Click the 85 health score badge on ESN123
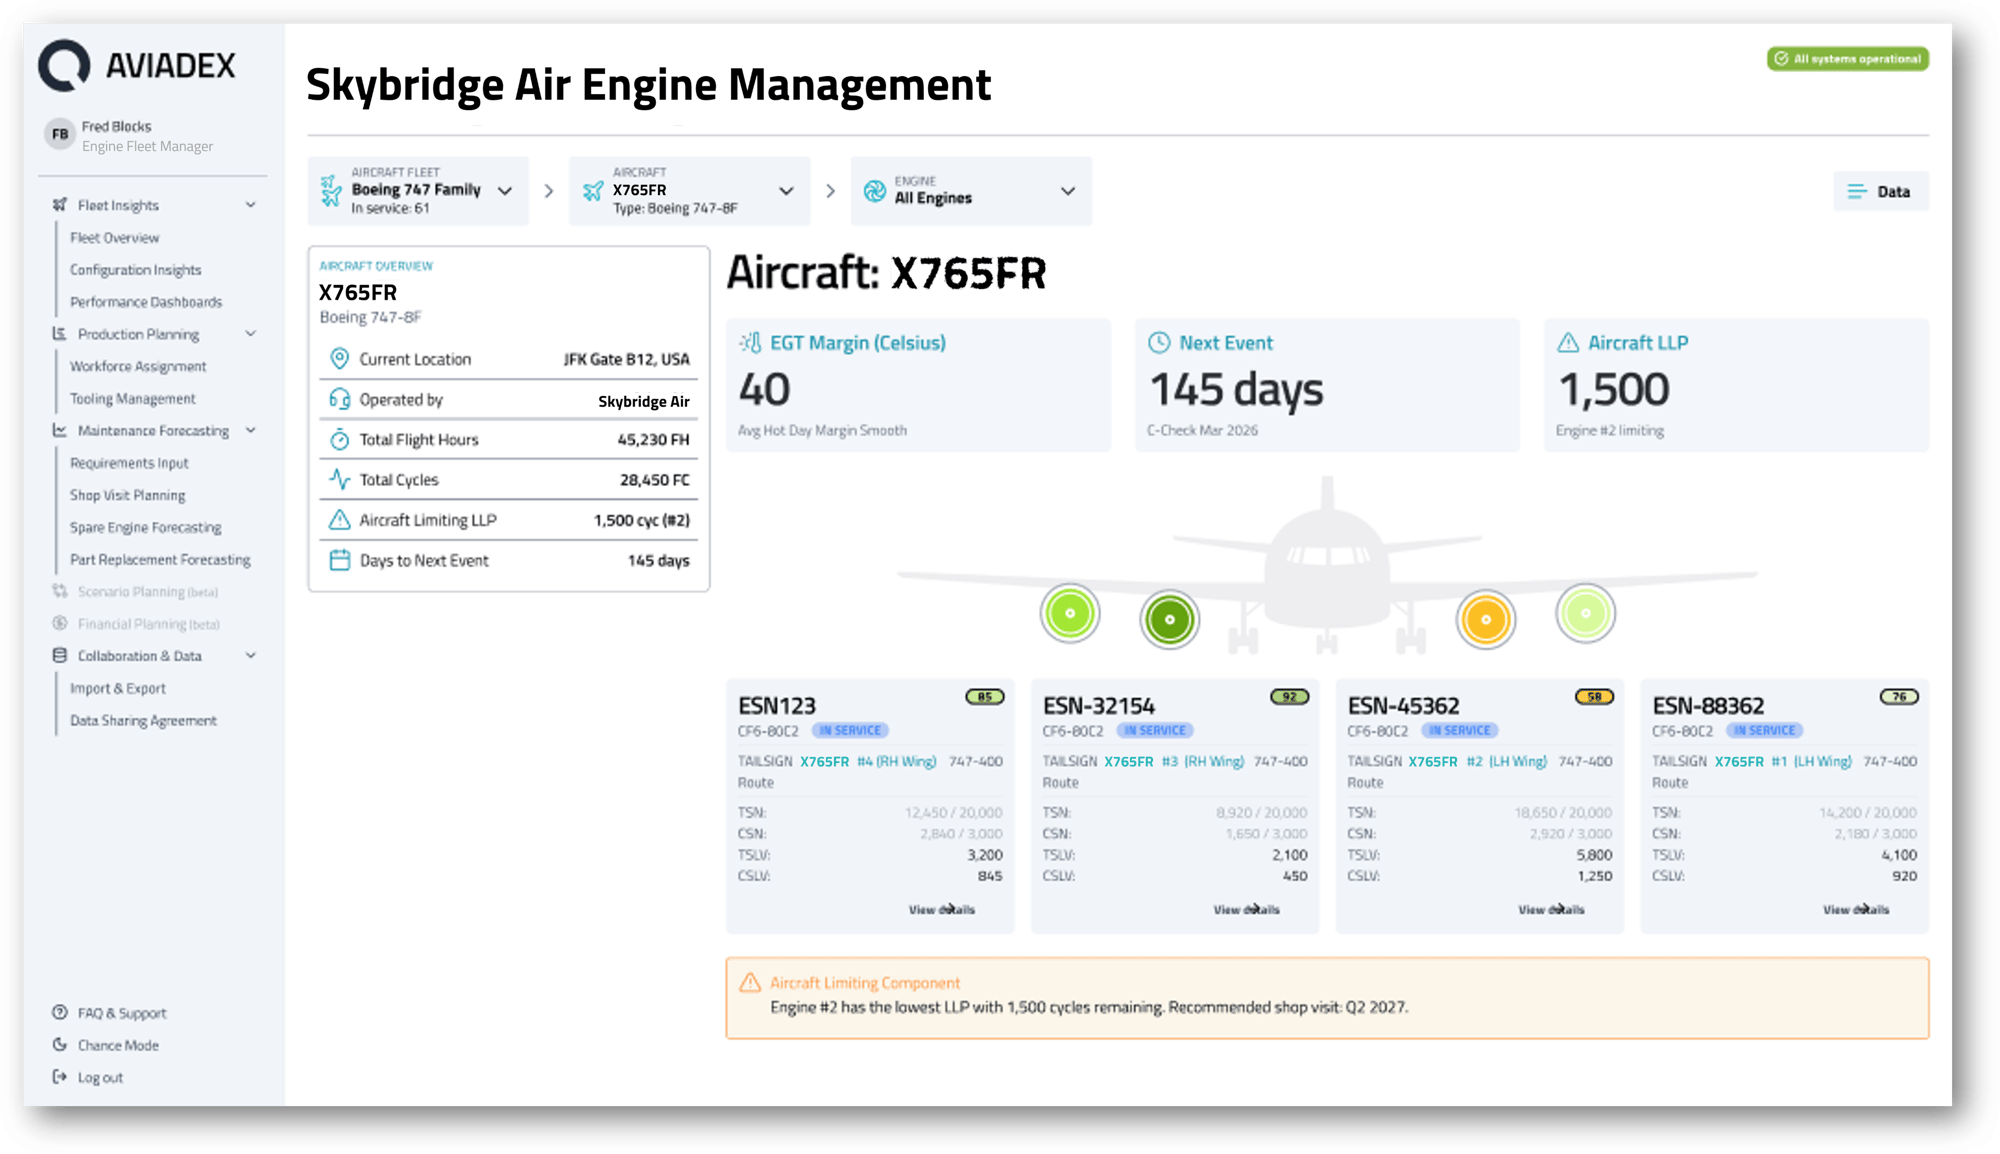 985,697
